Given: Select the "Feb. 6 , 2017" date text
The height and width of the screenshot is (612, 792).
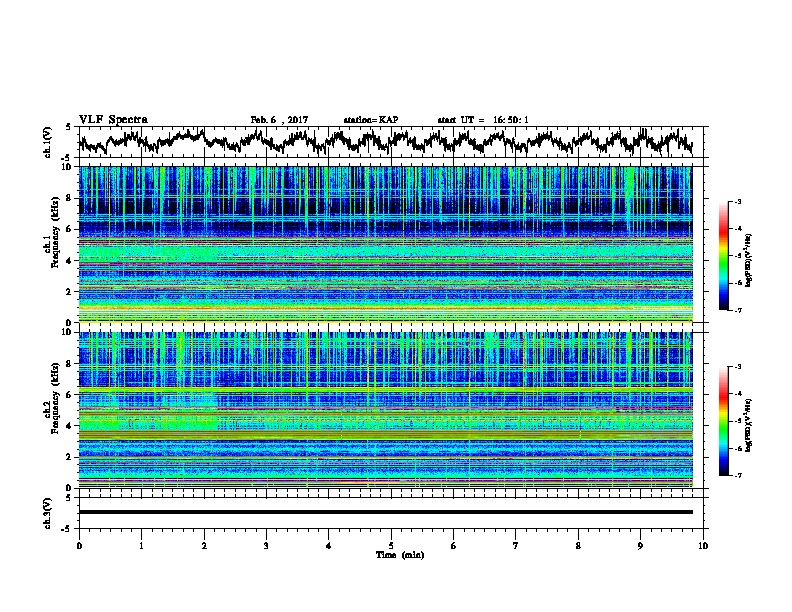Looking at the screenshot, I should coord(279,120).
